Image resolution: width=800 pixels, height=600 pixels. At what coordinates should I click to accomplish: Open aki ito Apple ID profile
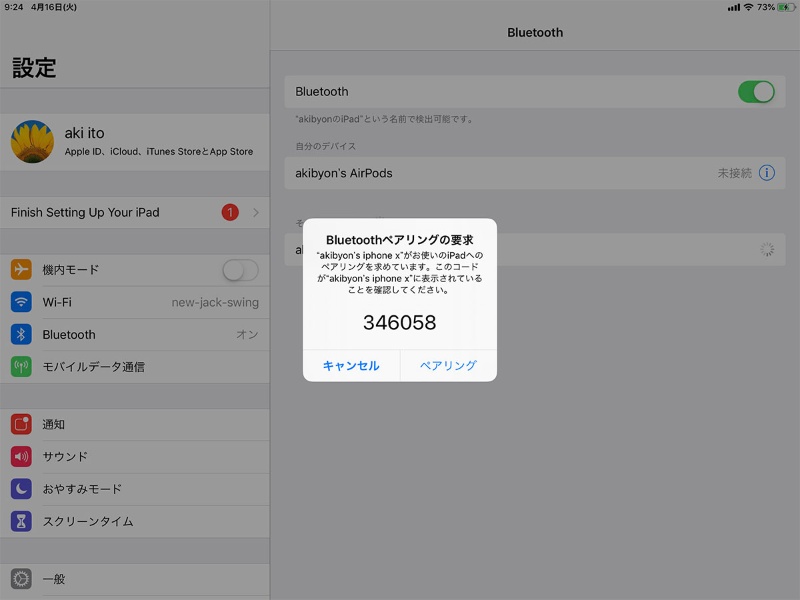135,141
